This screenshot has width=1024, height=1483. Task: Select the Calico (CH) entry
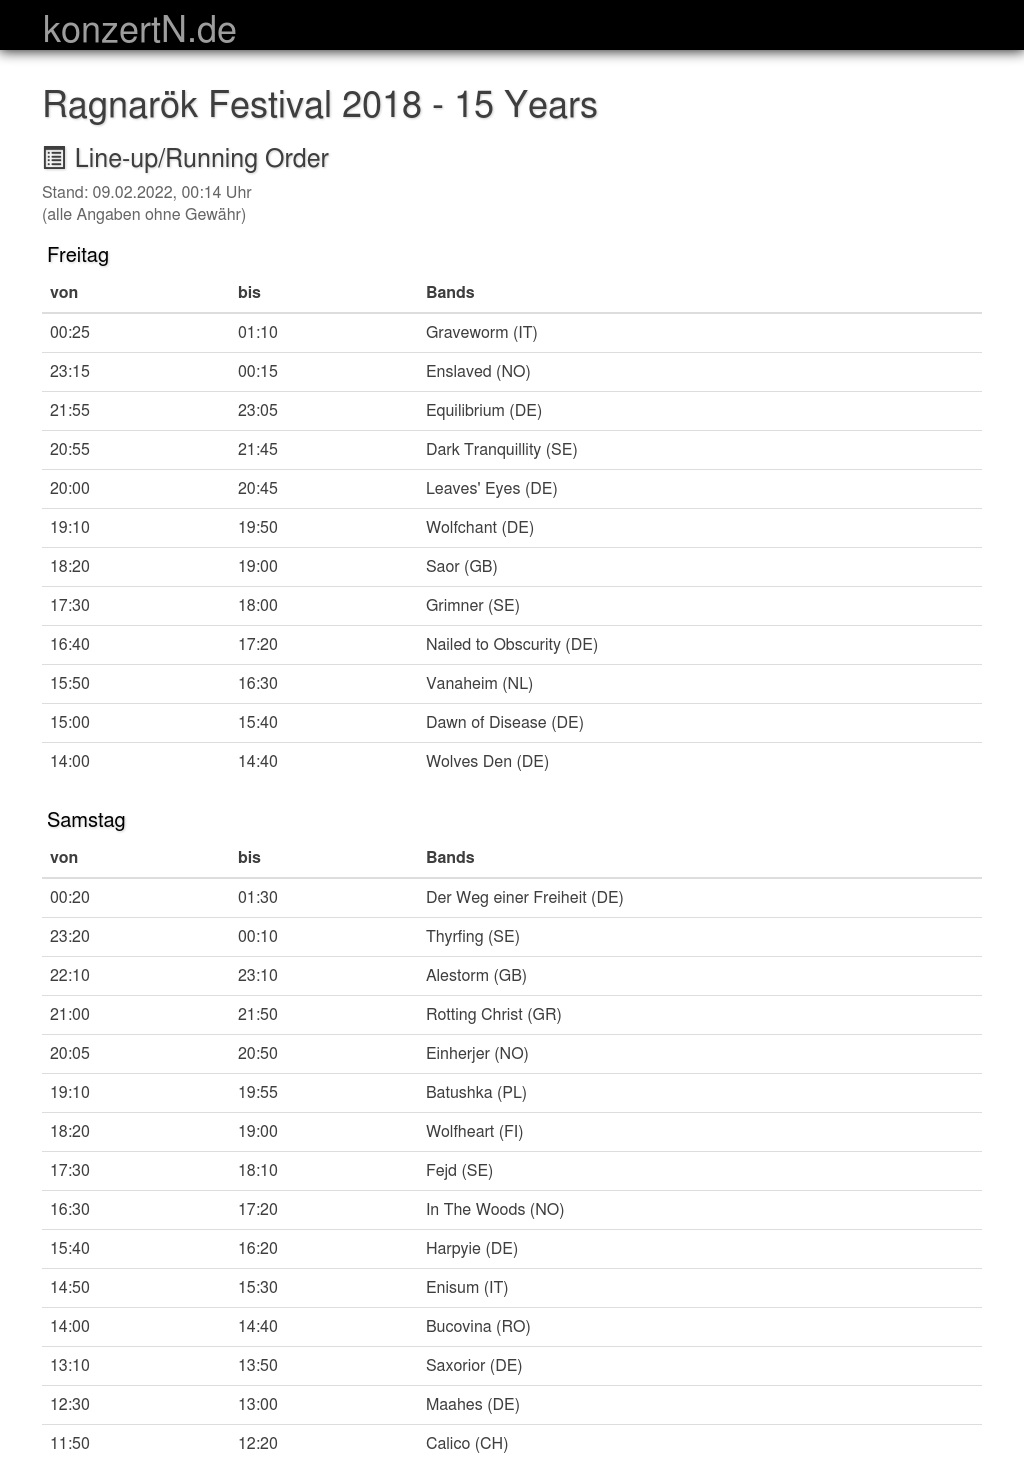[467, 1443]
